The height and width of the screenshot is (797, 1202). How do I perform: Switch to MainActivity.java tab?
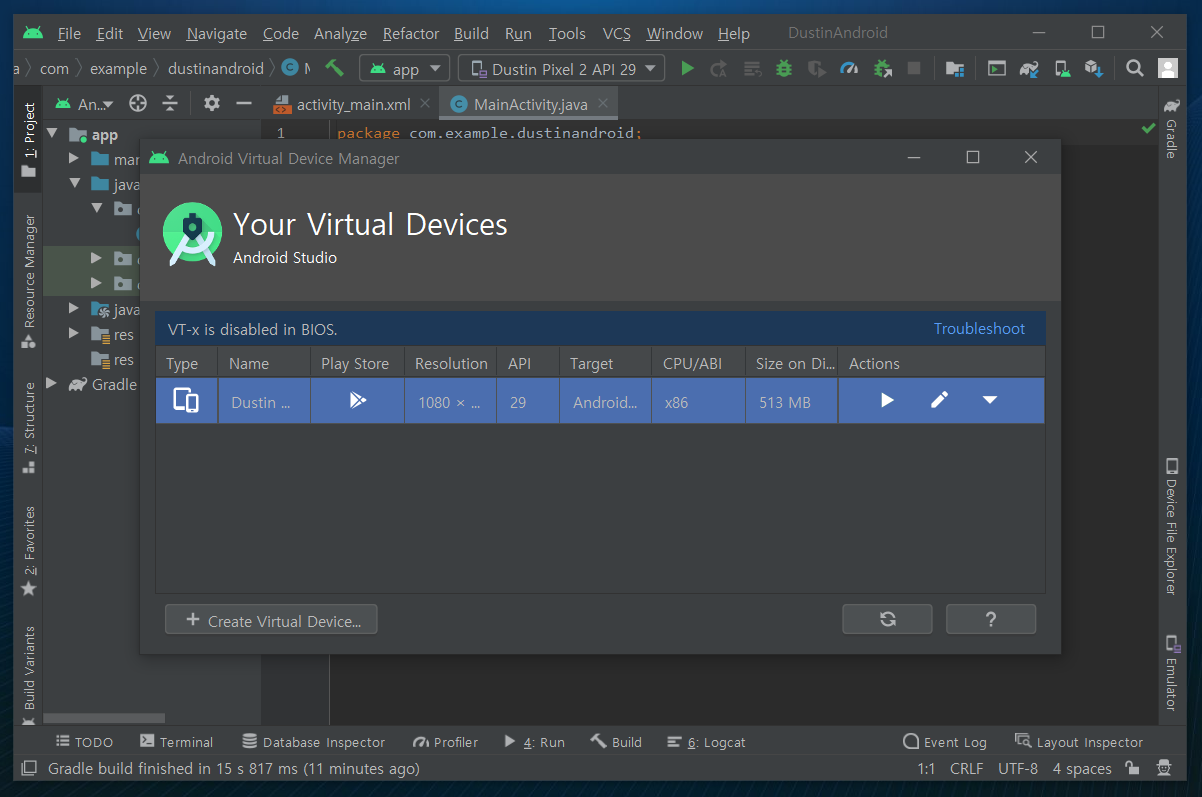[531, 104]
